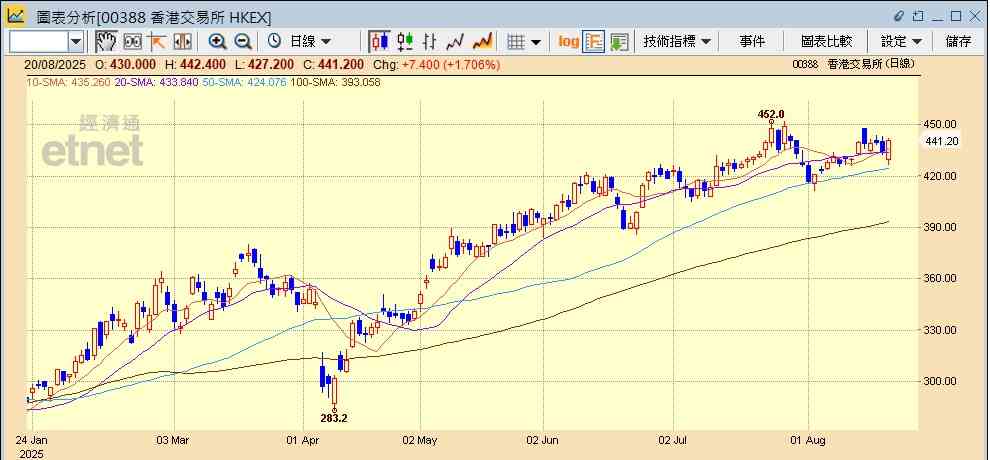Click the 02 Jul date axis label
This screenshot has height=460, width=990.
pyautogui.click(x=673, y=439)
